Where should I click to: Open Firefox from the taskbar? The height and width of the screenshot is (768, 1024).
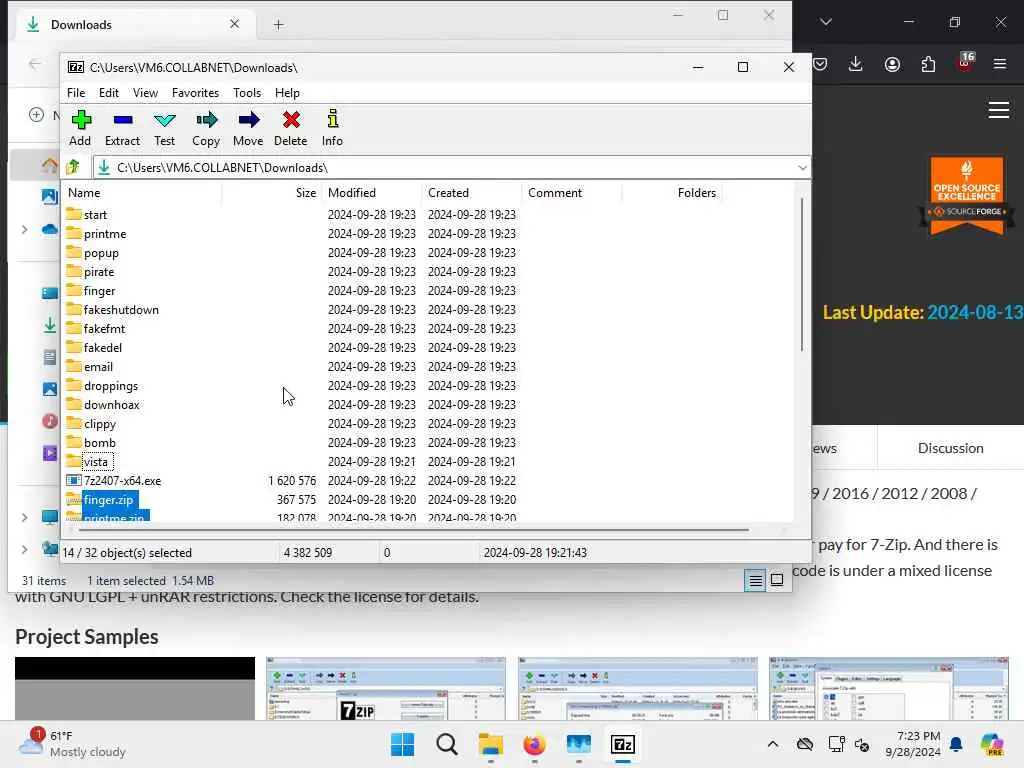[x=534, y=744]
